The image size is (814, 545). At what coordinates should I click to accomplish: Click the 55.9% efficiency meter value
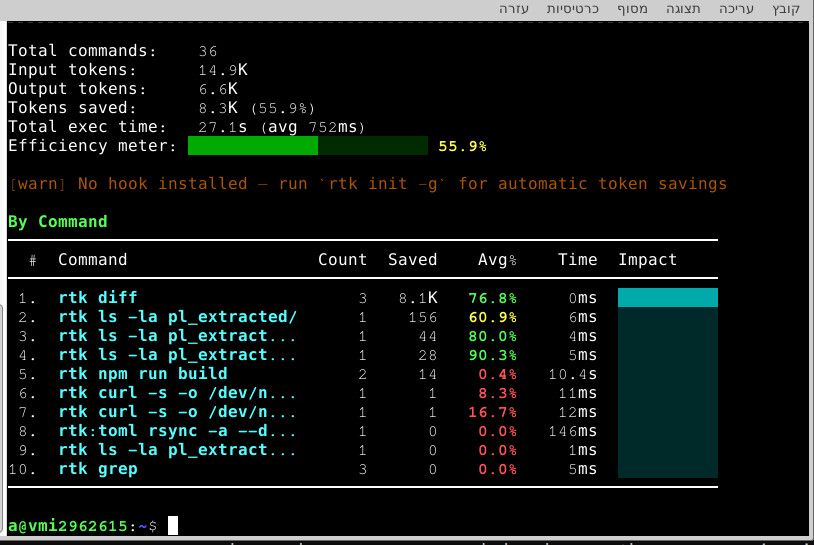(462, 146)
